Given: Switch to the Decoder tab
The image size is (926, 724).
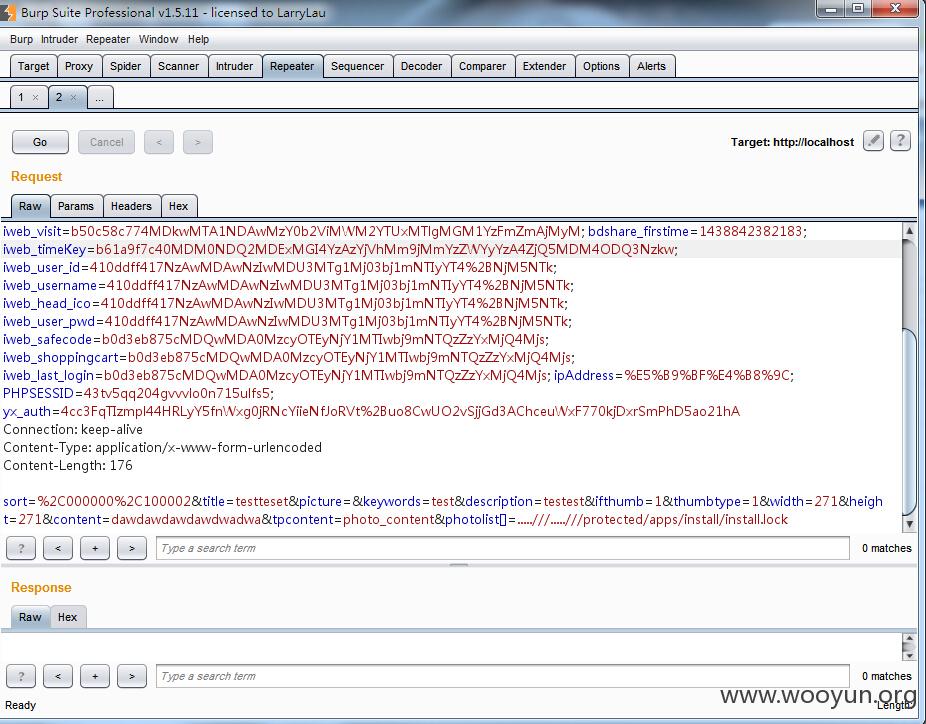Looking at the screenshot, I should (422, 66).
